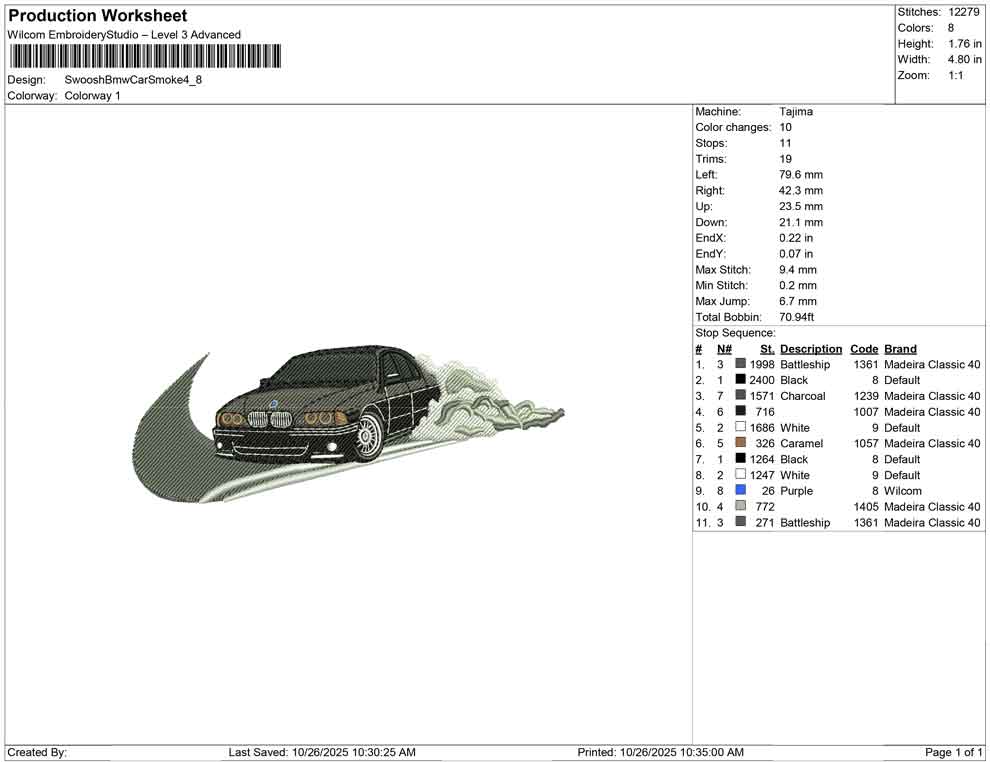Image resolution: width=990 pixels, height=762 pixels.
Task: Click stitch count 1686 in row 5
Action: point(762,427)
